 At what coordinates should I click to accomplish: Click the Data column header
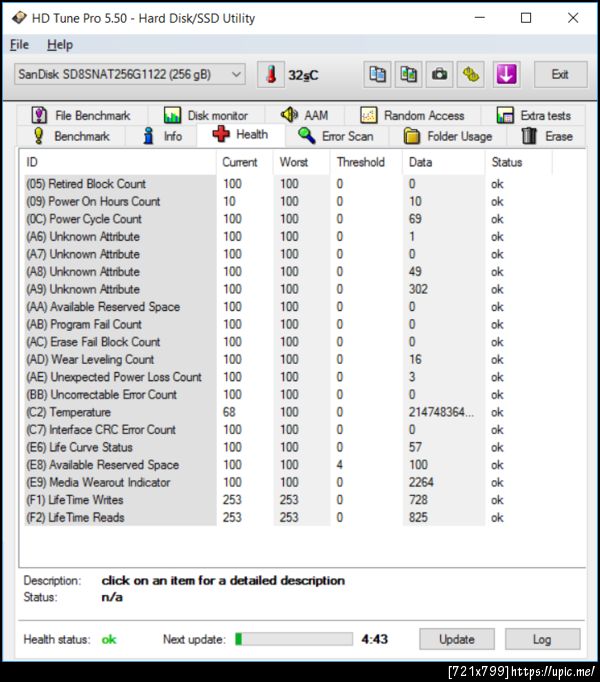point(443,162)
